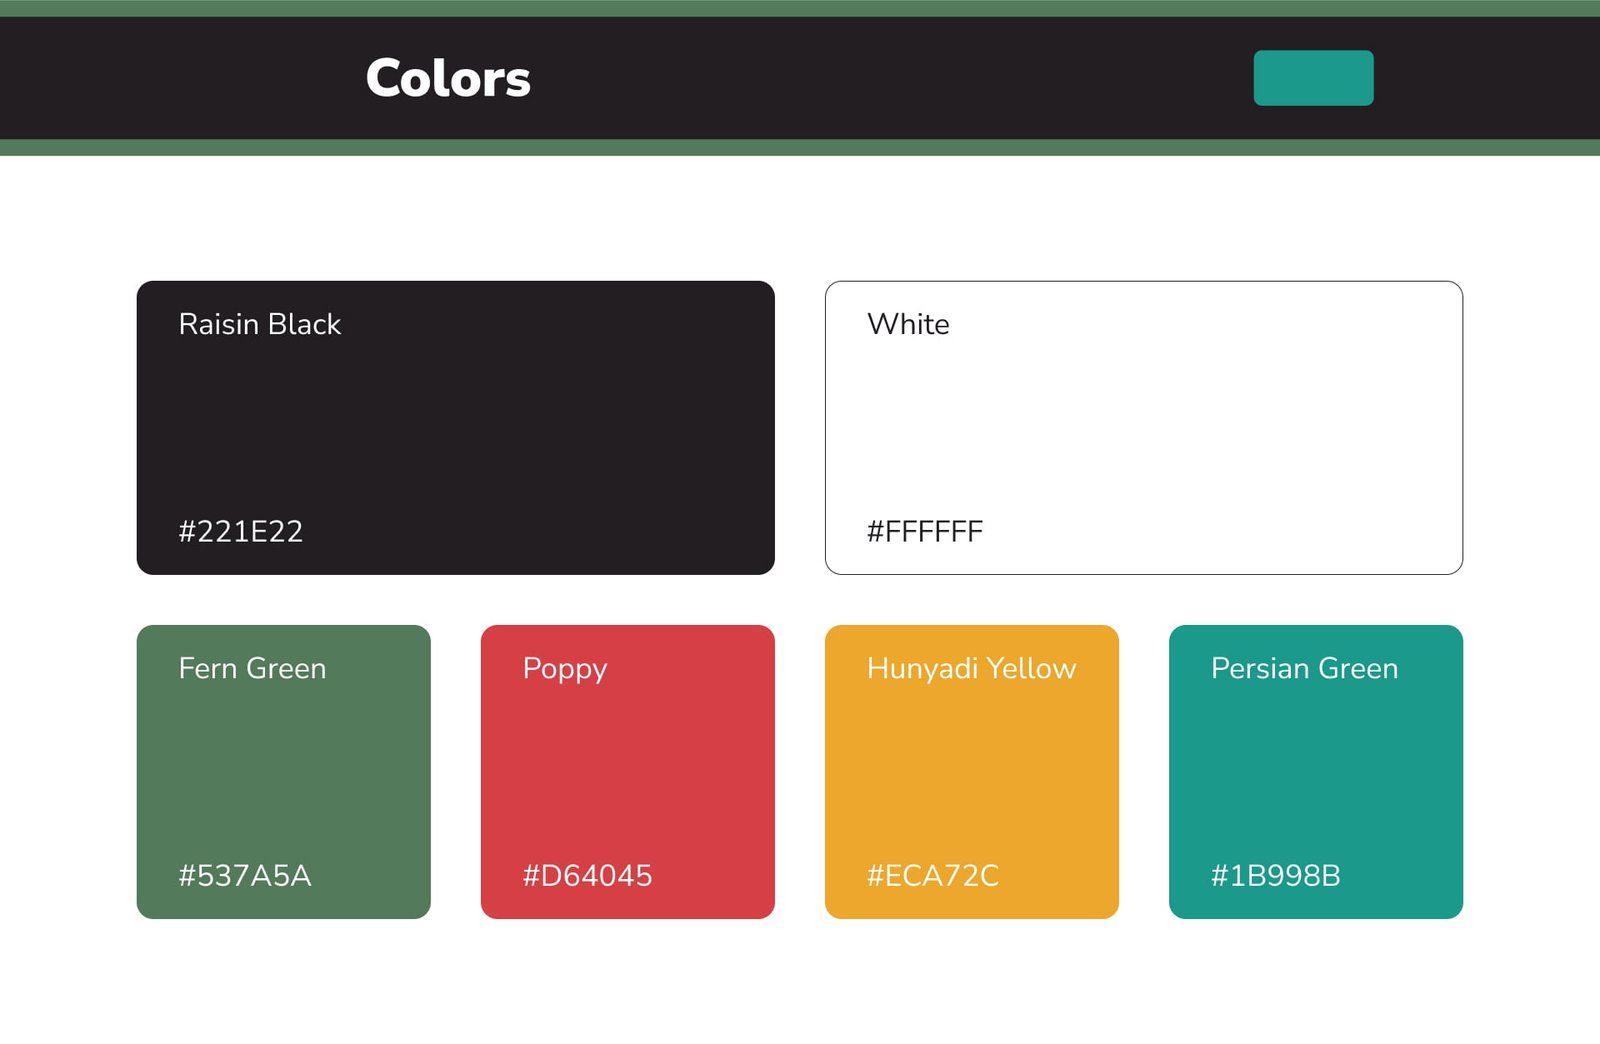Screen dimensions: 1600x1044
Task: Click the Raisin Black label text
Action: tap(260, 324)
